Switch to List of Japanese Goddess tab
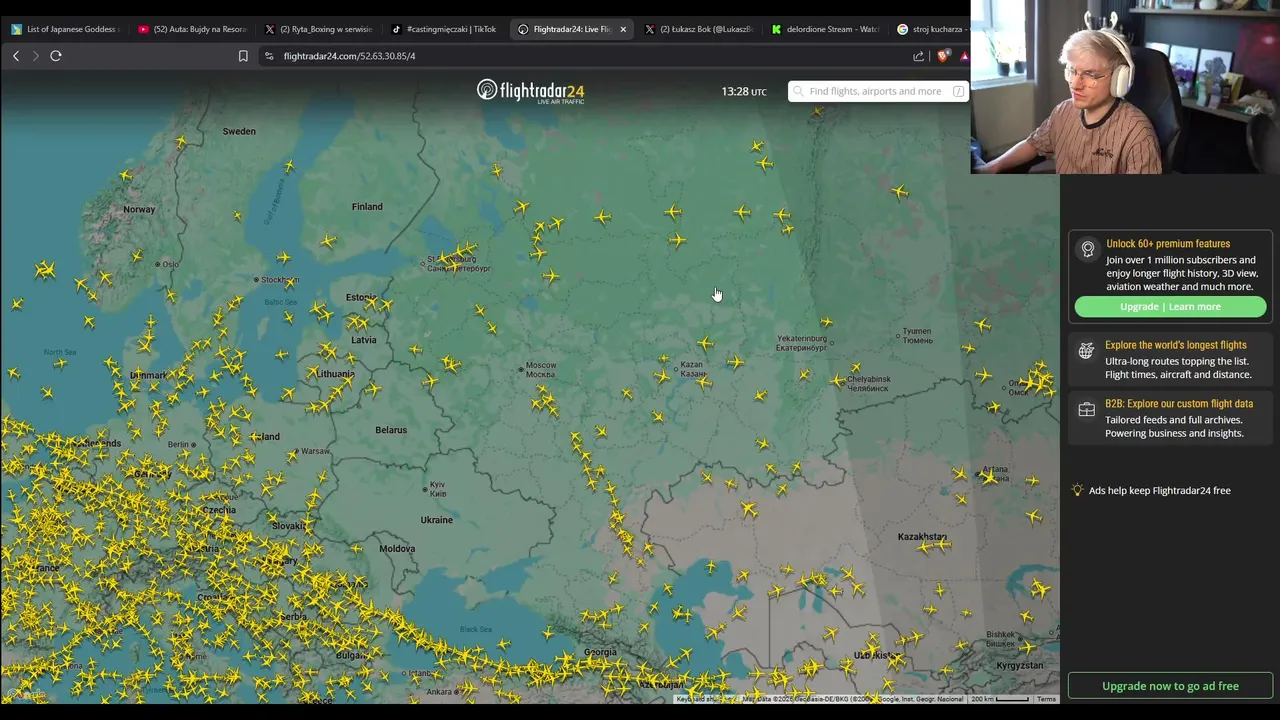 coord(64,29)
